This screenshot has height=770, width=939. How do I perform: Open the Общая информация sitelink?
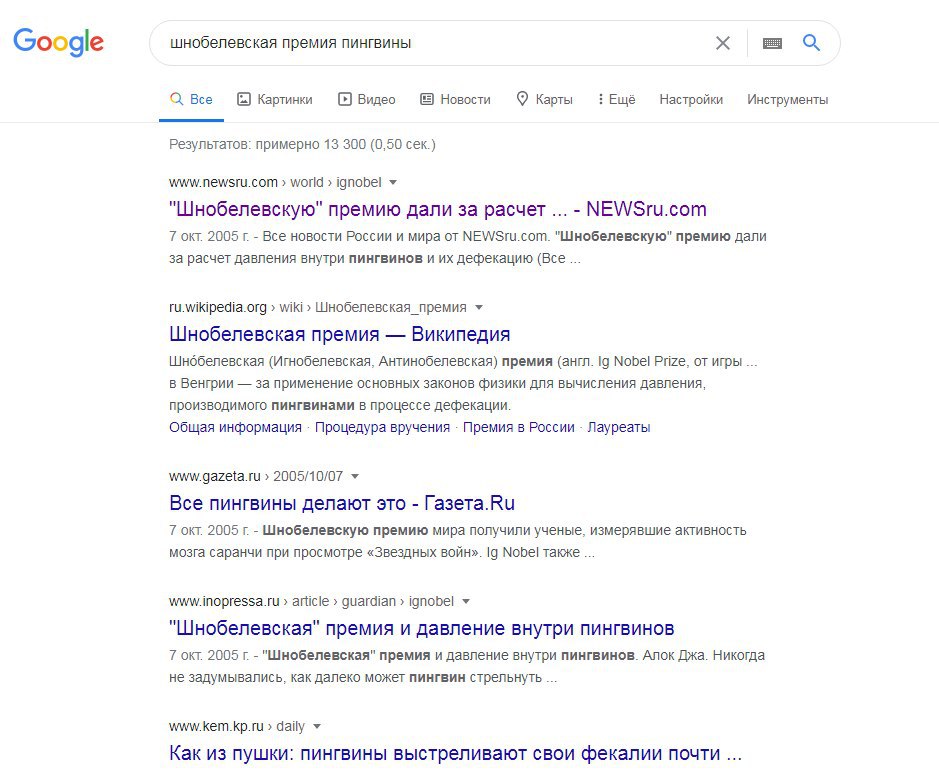click(235, 428)
